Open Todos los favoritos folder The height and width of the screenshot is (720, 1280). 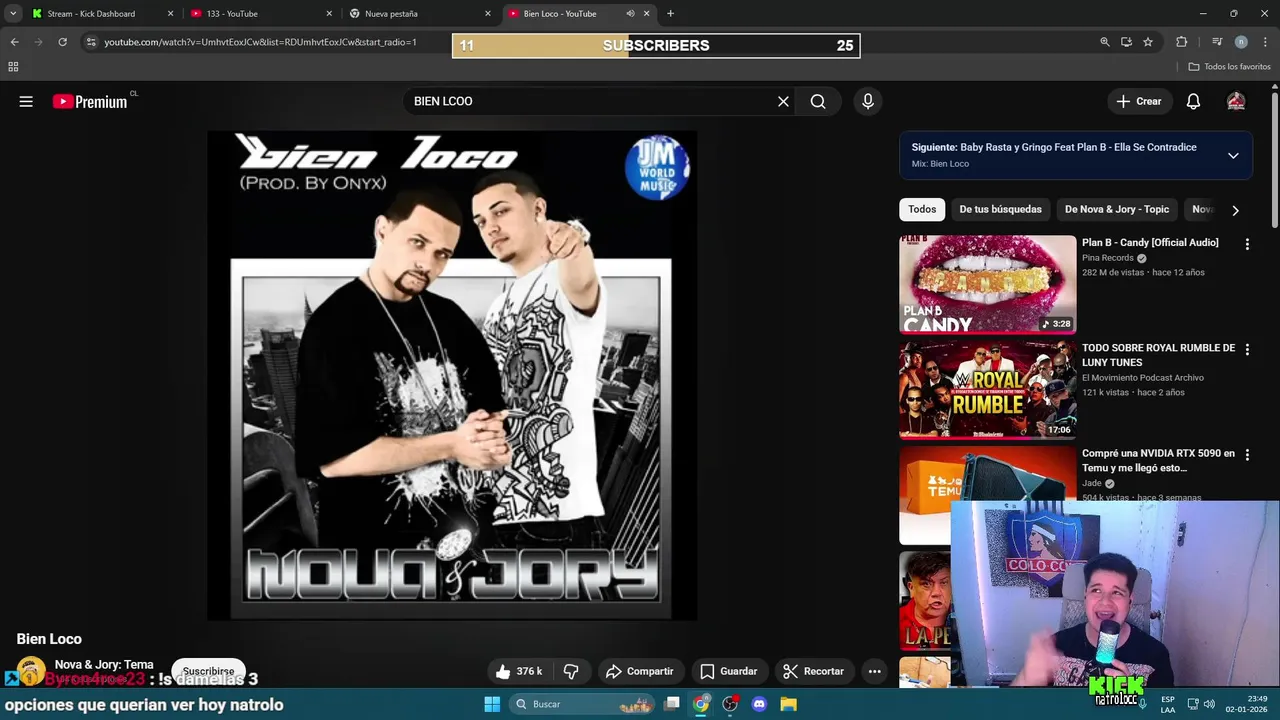click(1229, 67)
